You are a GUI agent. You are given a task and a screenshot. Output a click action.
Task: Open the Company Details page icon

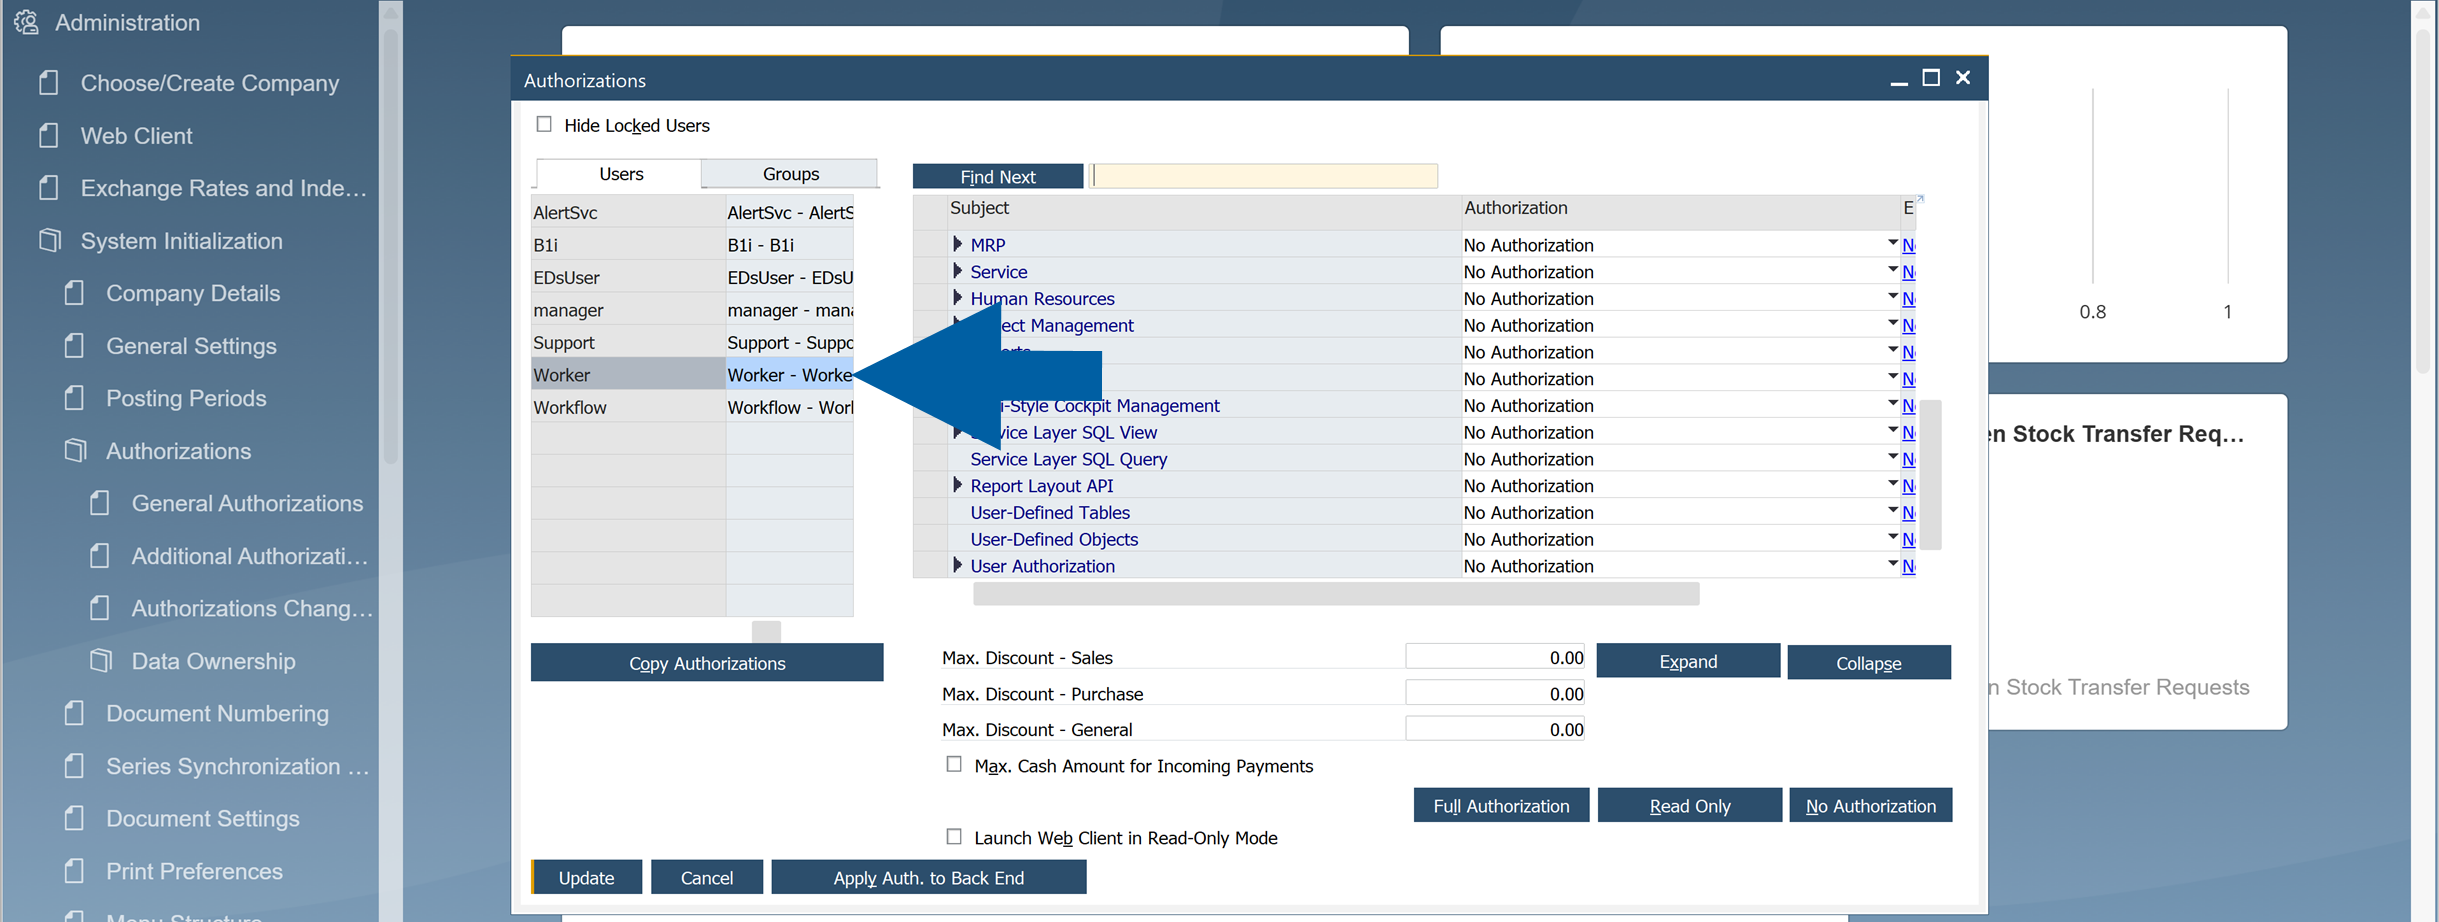pyautogui.click(x=74, y=293)
